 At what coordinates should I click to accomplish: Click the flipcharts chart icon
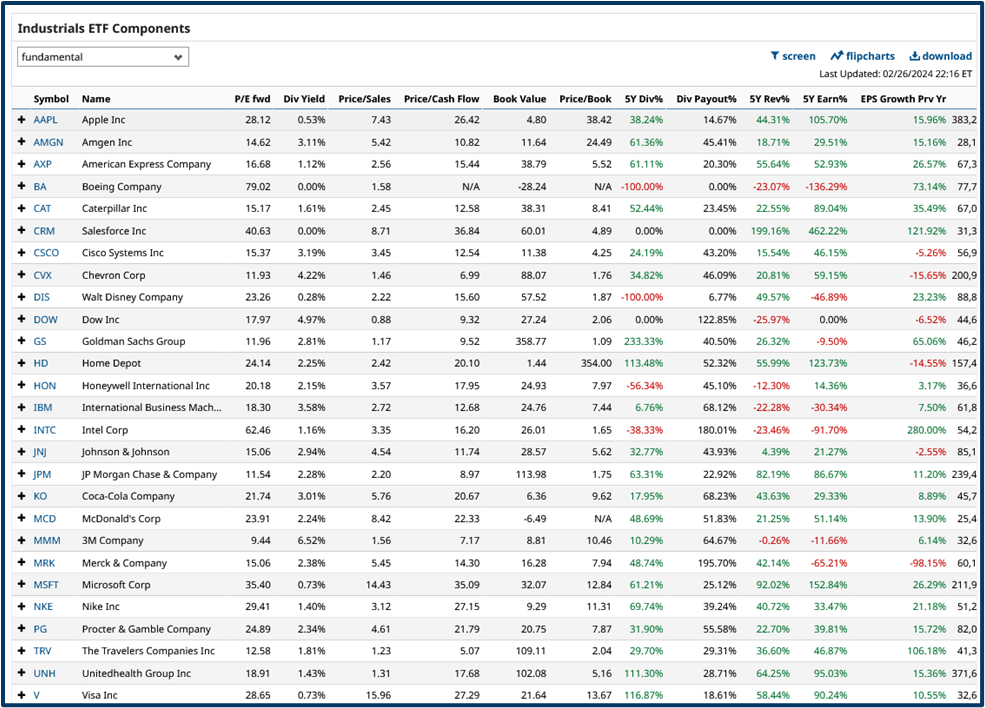click(x=837, y=56)
